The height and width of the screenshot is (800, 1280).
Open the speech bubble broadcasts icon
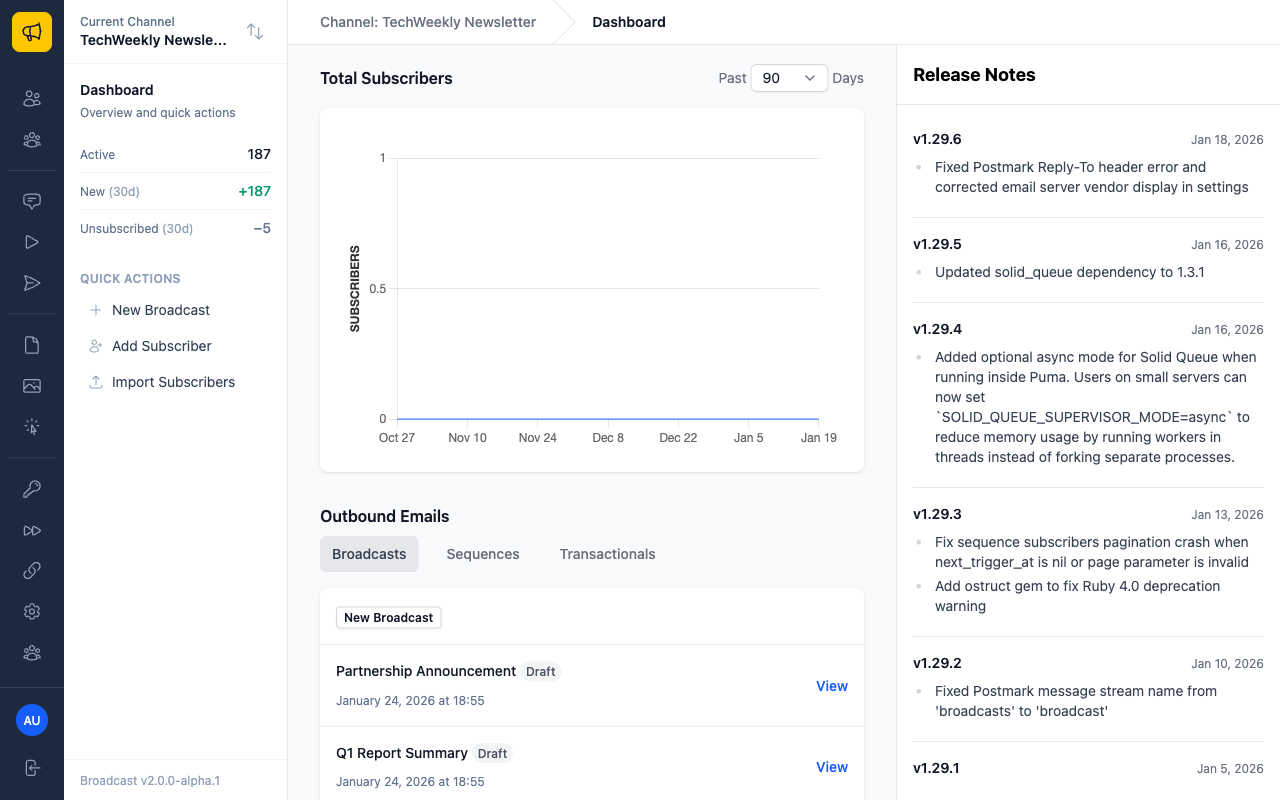point(32,200)
